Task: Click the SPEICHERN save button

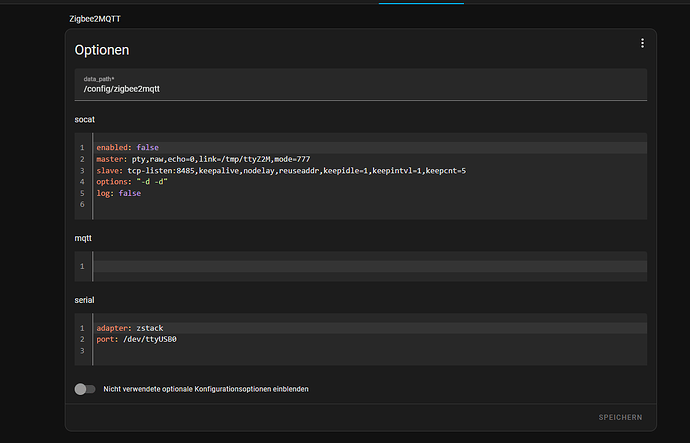Action: coord(620,417)
